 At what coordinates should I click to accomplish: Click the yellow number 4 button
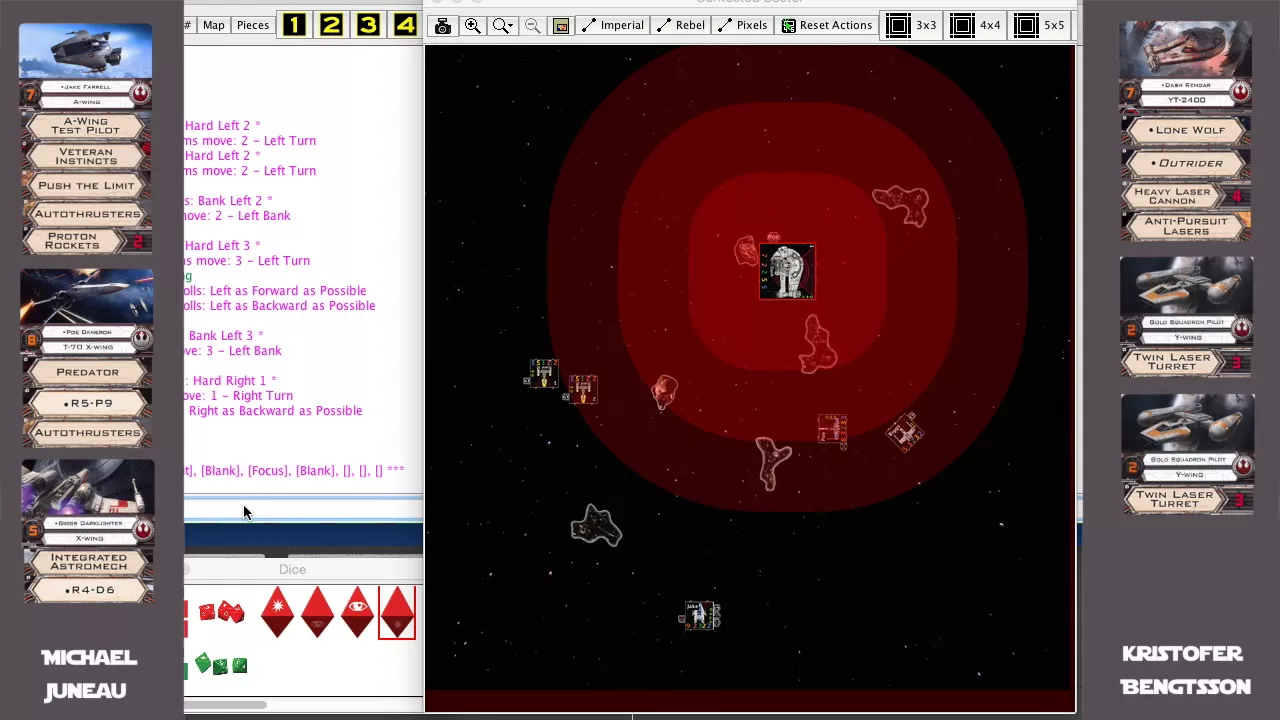[x=404, y=25]
